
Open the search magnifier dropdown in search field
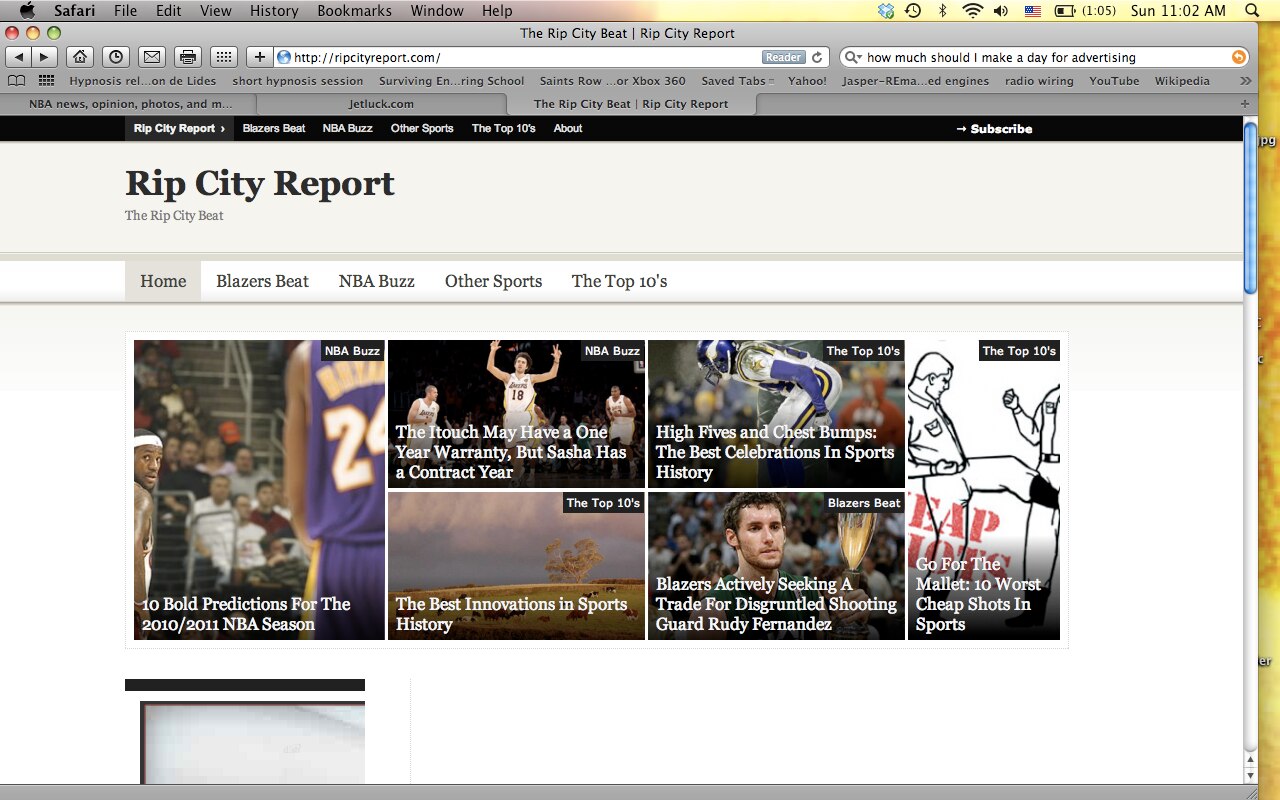[852, 58]
